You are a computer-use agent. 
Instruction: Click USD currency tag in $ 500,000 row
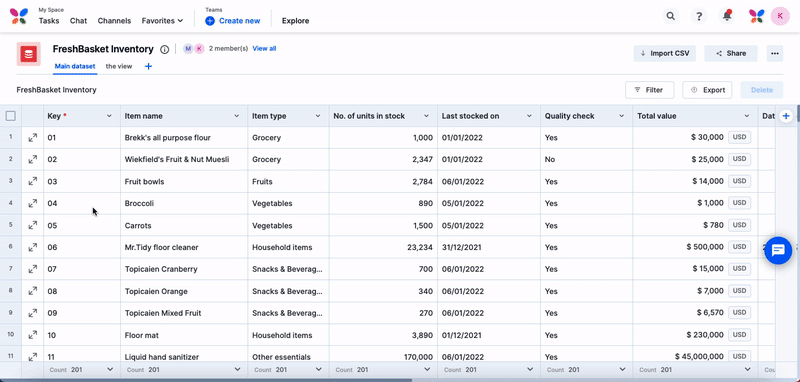[x=739, y=247]
